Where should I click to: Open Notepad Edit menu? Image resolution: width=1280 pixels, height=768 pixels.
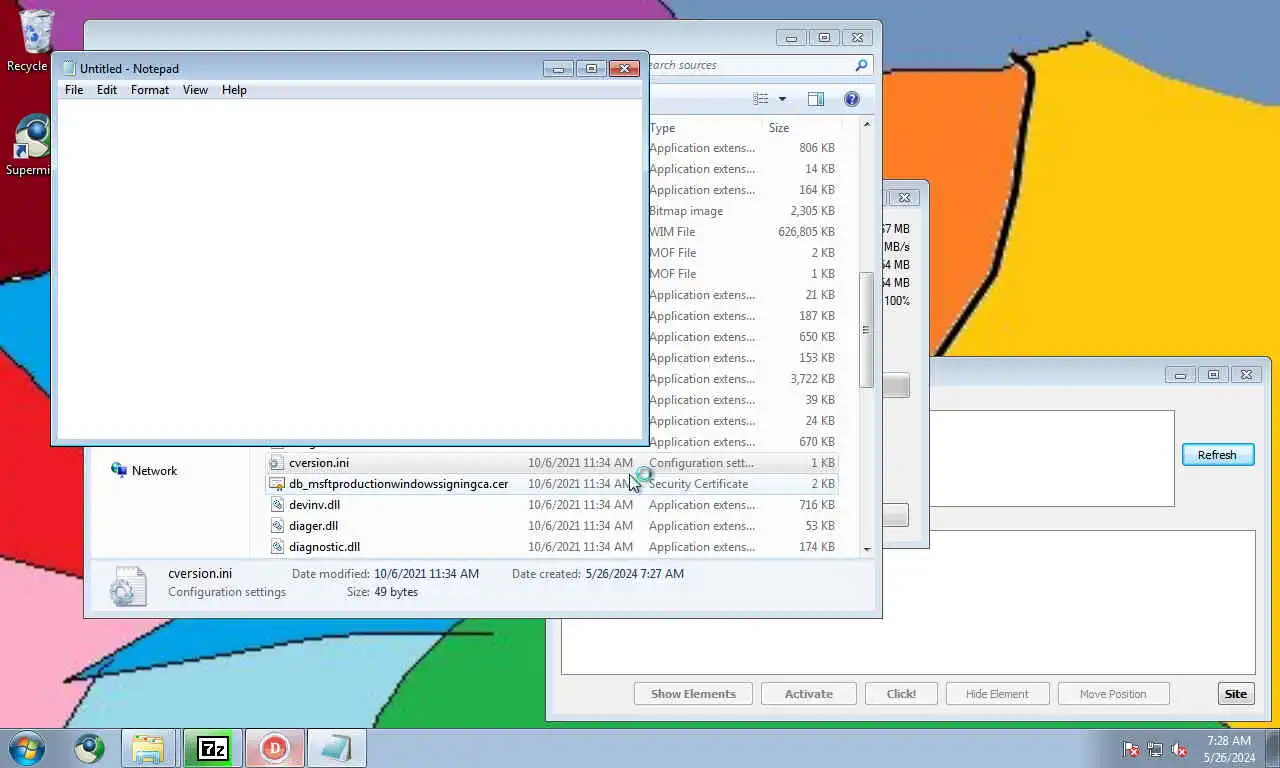pyautogui.click(x=107, y=90)
